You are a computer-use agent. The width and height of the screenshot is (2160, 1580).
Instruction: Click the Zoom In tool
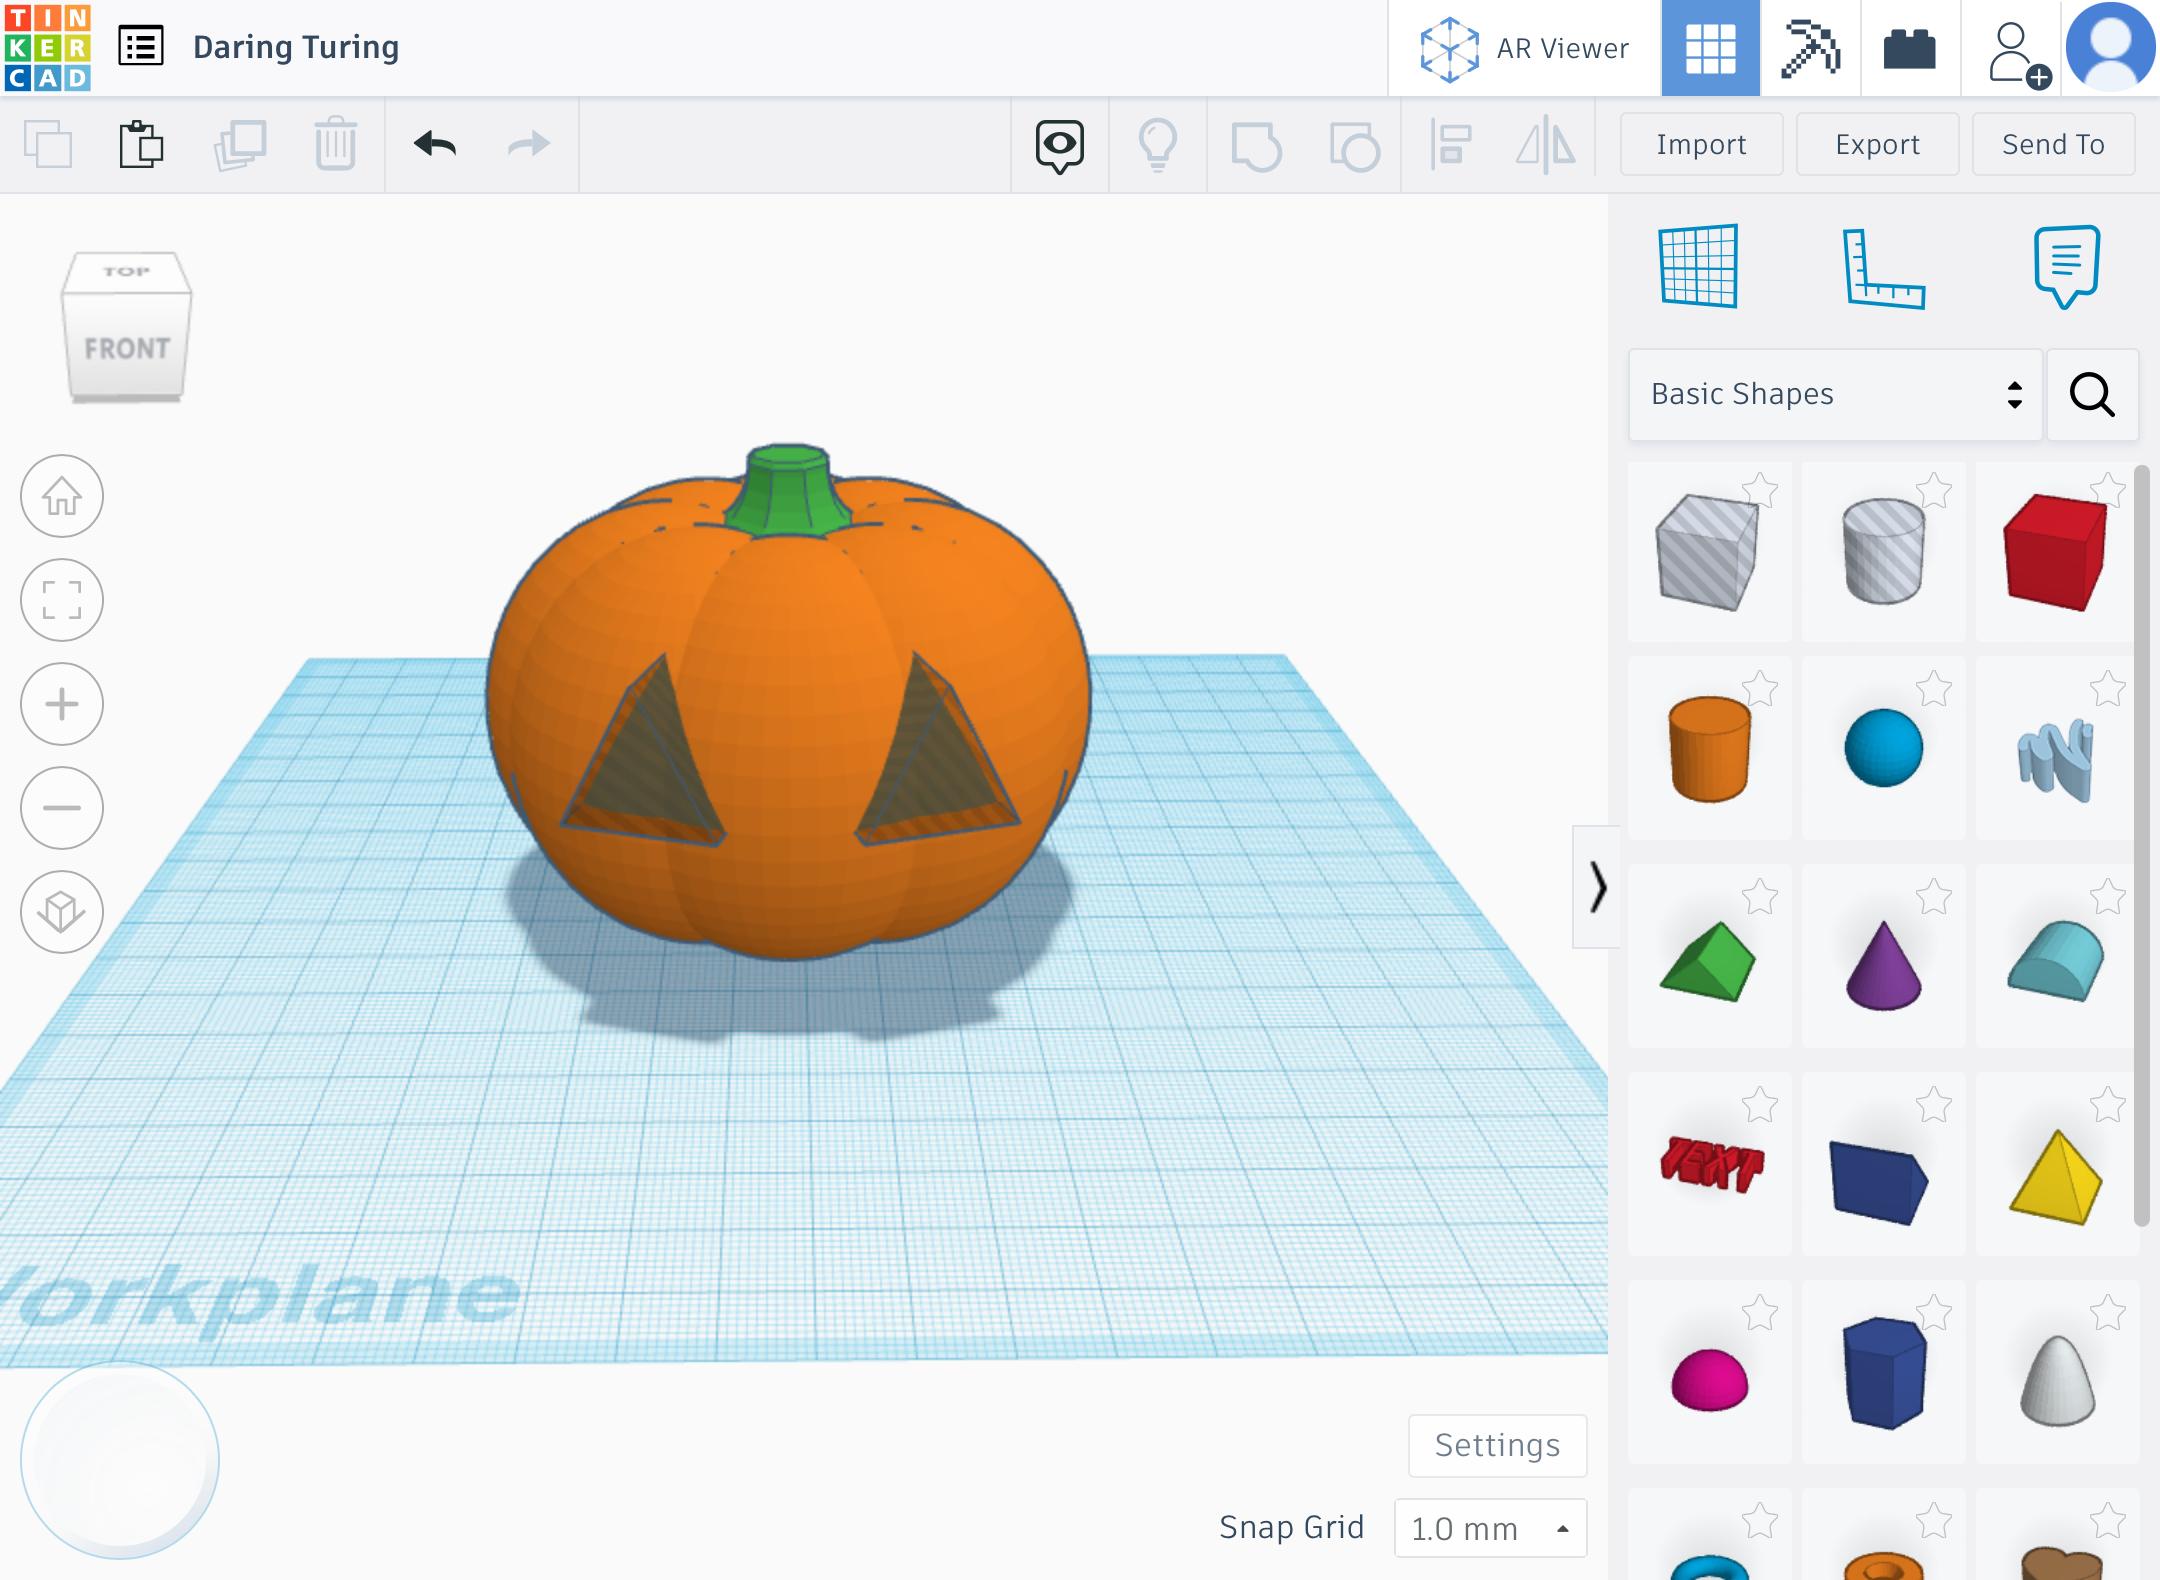coord(62,704)
